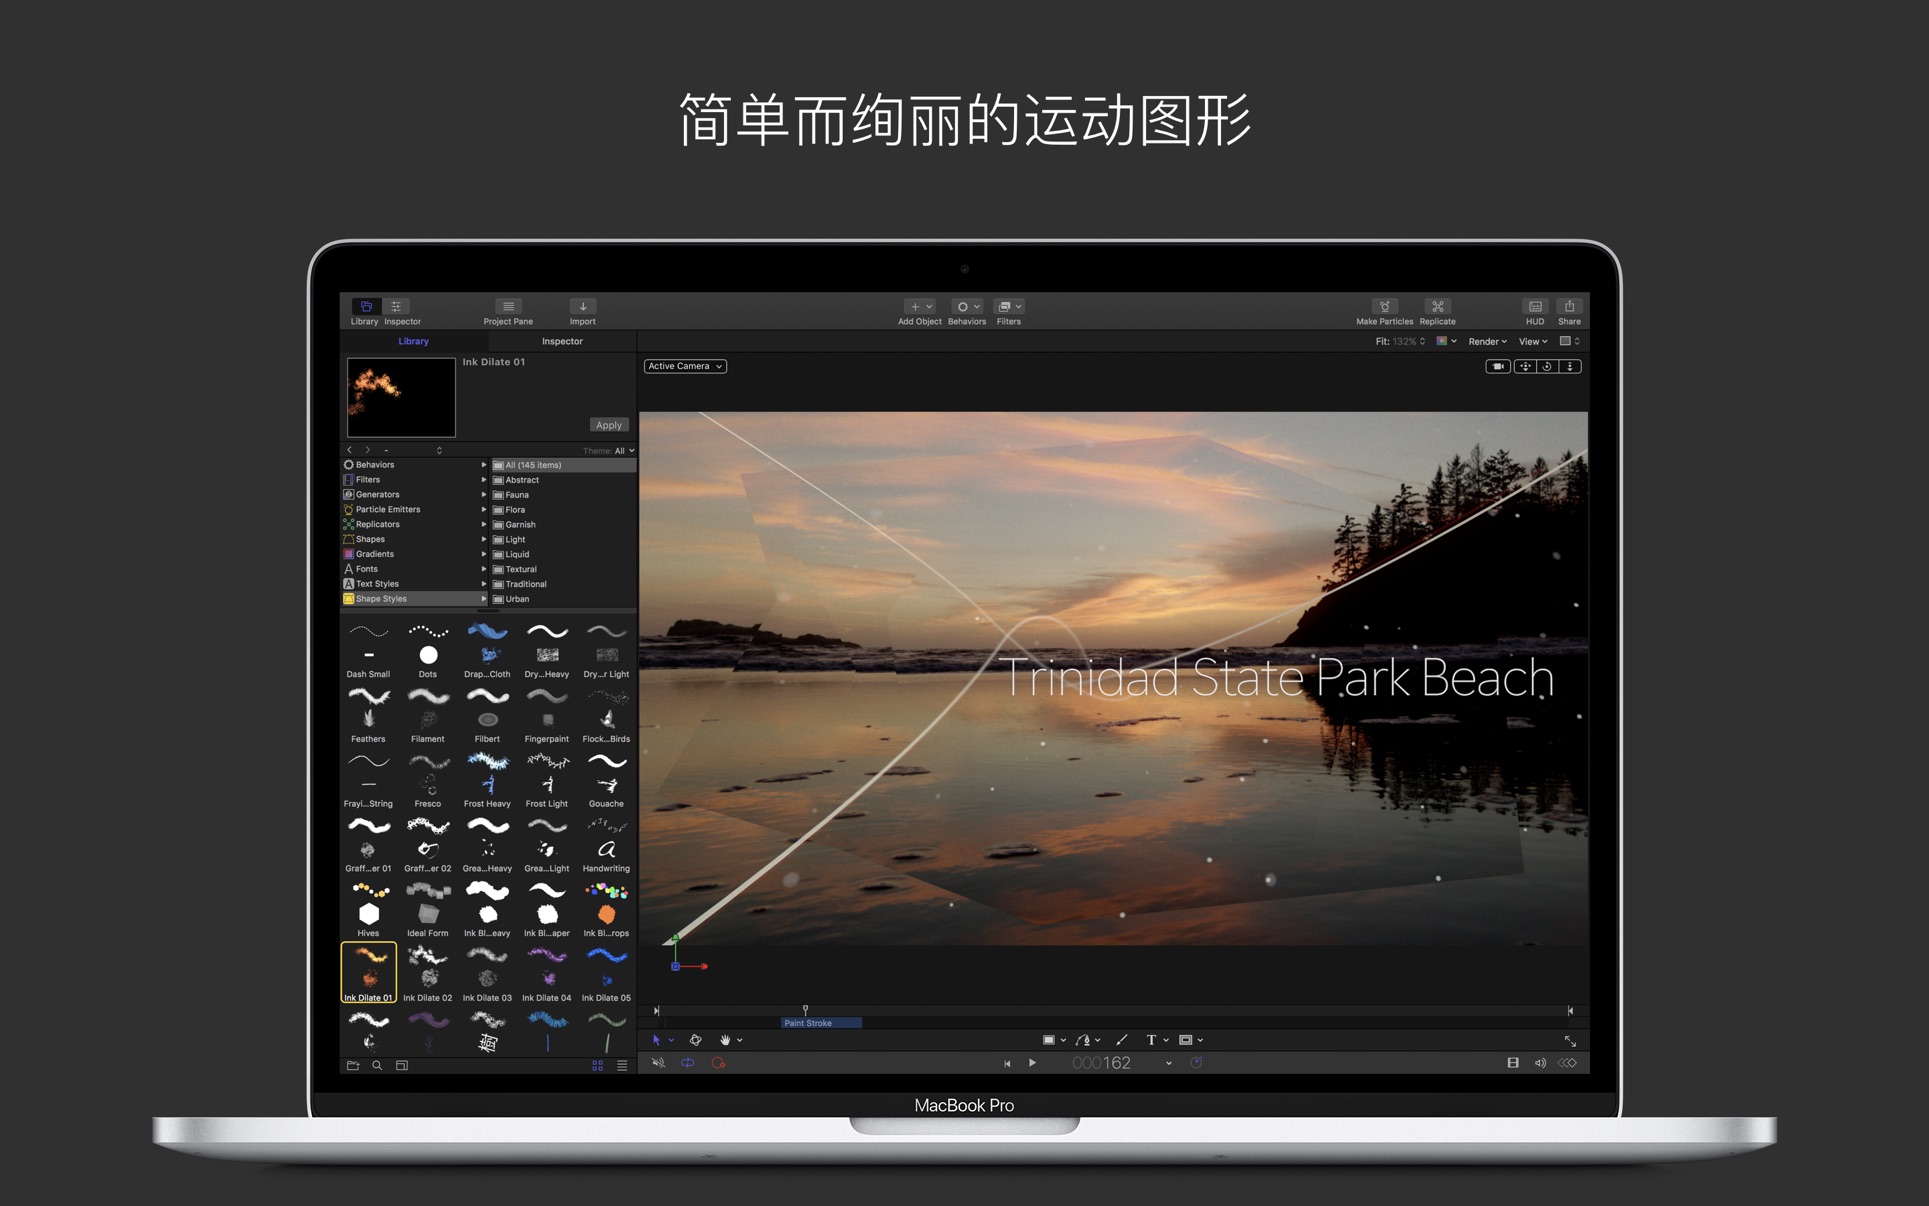Select the Ink Dilate 01 thumbnail

(365, 968)
